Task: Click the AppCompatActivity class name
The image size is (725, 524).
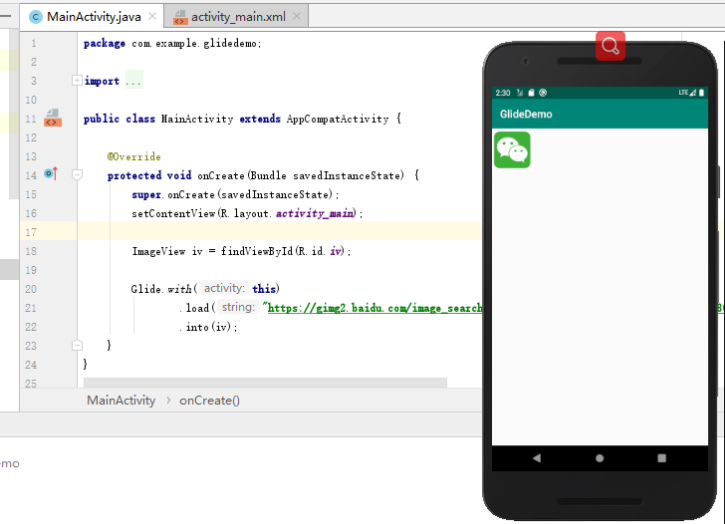Action: pyautogui.click(x=338, y=119)
